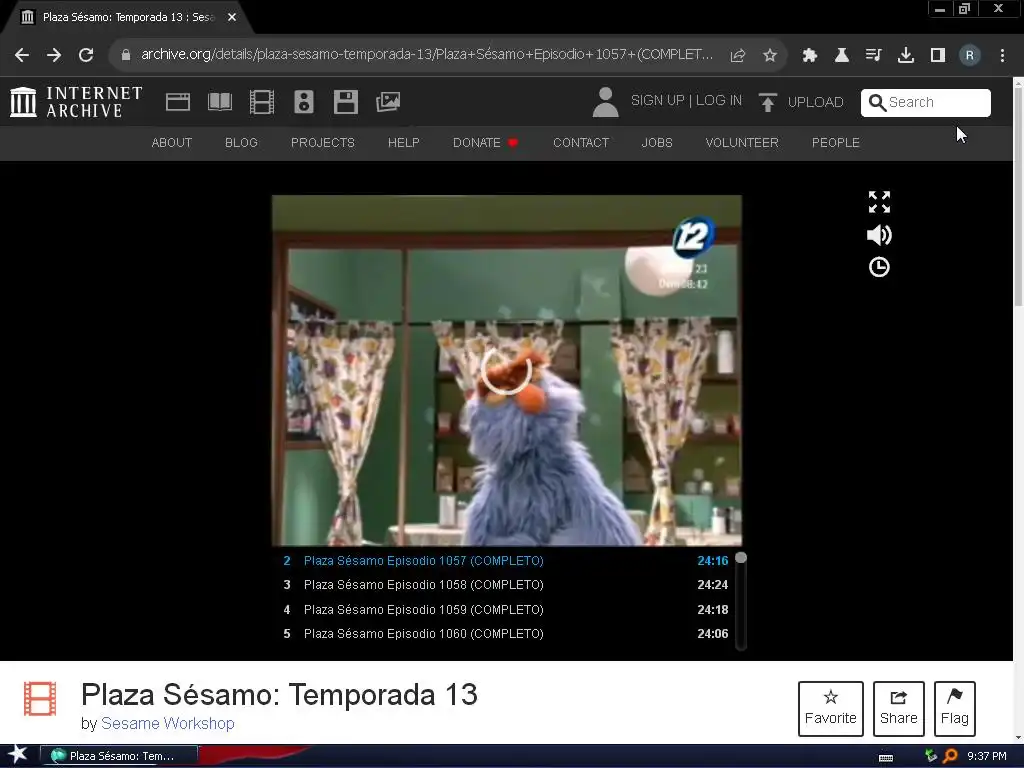Click the tray keyboard icon
1024x768 pixels.
[x=886, y=758]
